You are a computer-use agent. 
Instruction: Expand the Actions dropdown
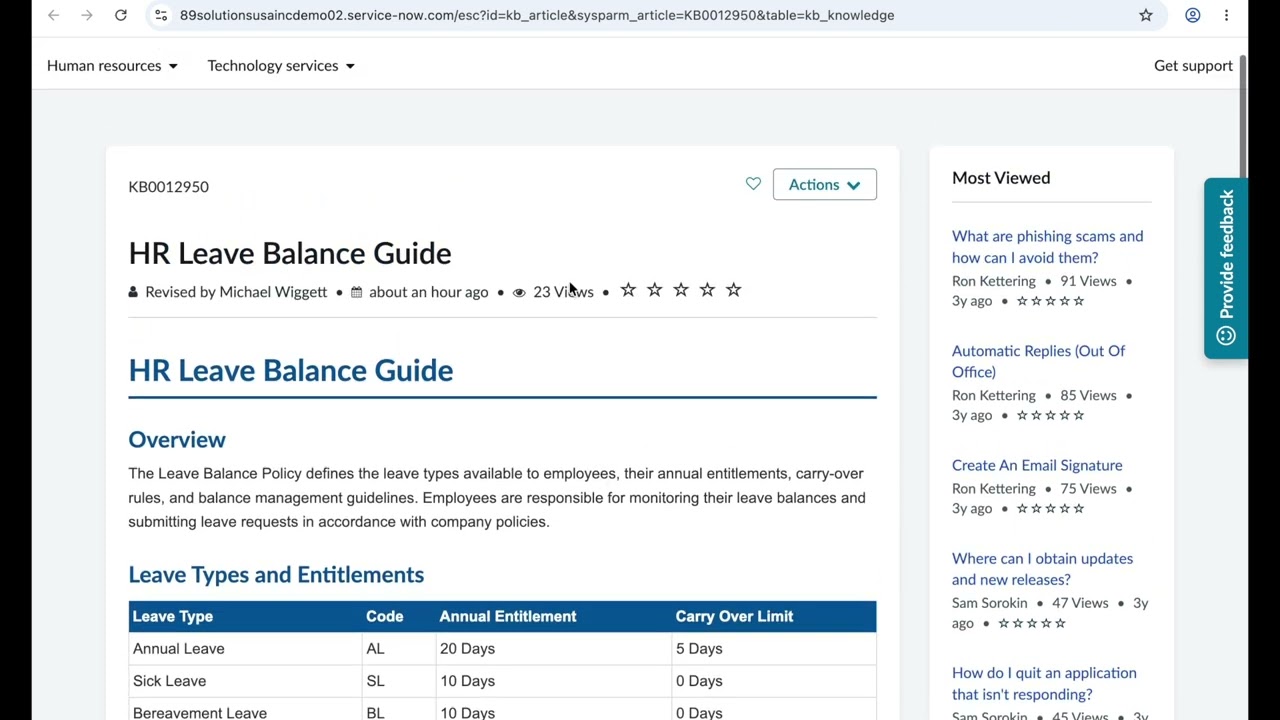(825, 184)
